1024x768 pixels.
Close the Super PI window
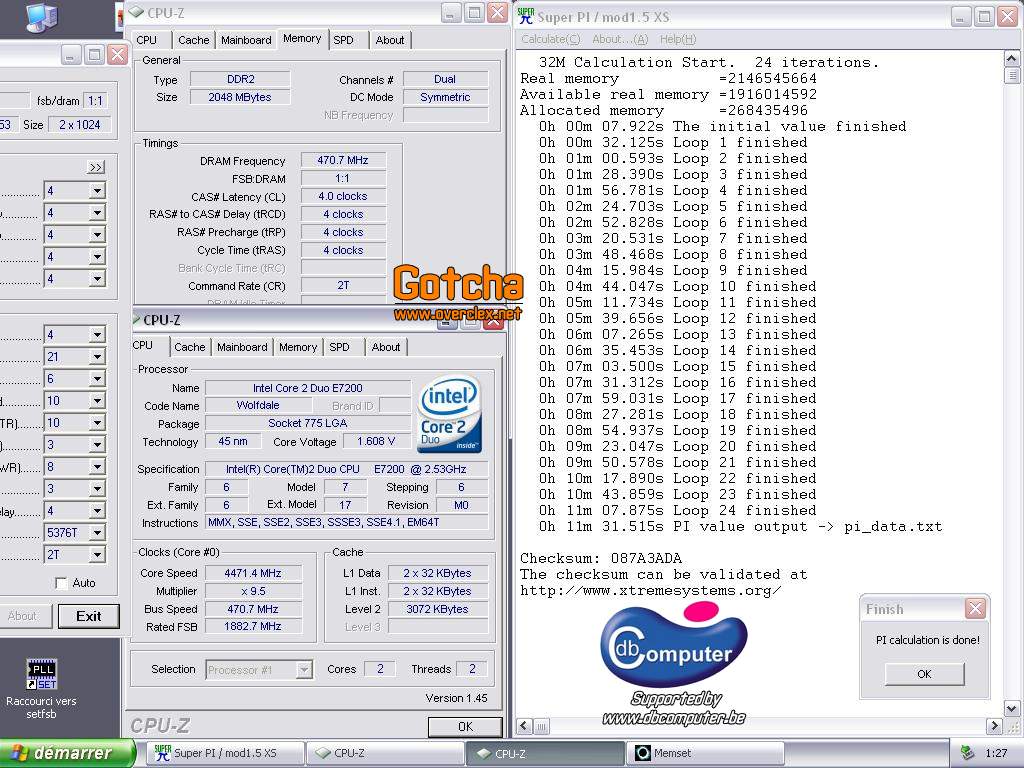(1008, 16)
